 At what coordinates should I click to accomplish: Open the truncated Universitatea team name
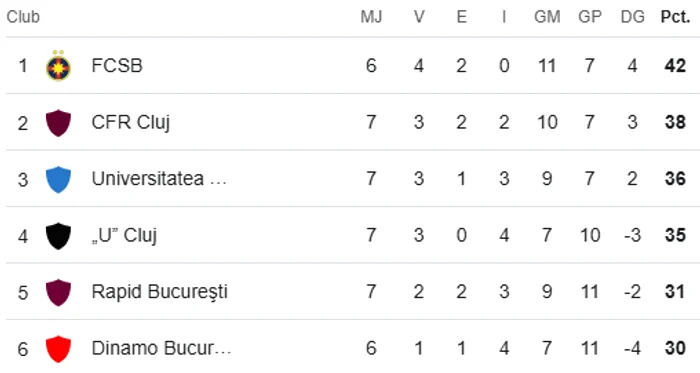(159, 179)
